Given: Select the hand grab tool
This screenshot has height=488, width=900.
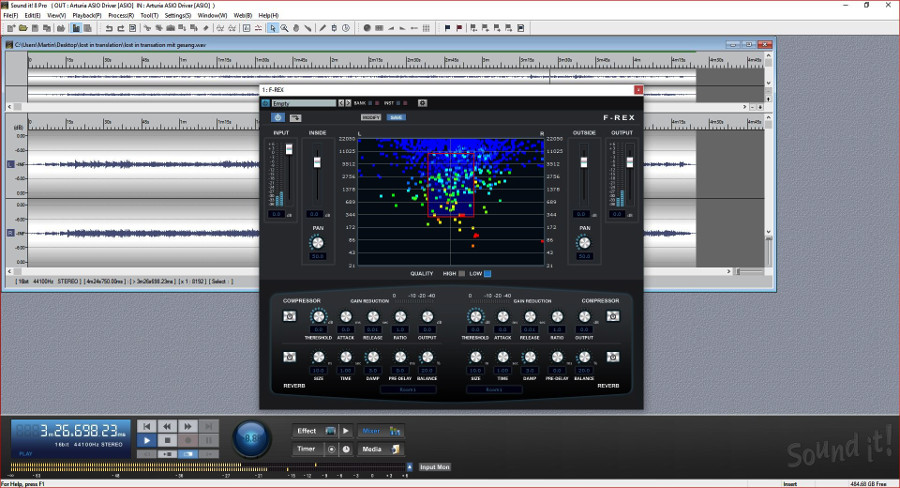Looking at the screenshot, I should pos(296,28).
